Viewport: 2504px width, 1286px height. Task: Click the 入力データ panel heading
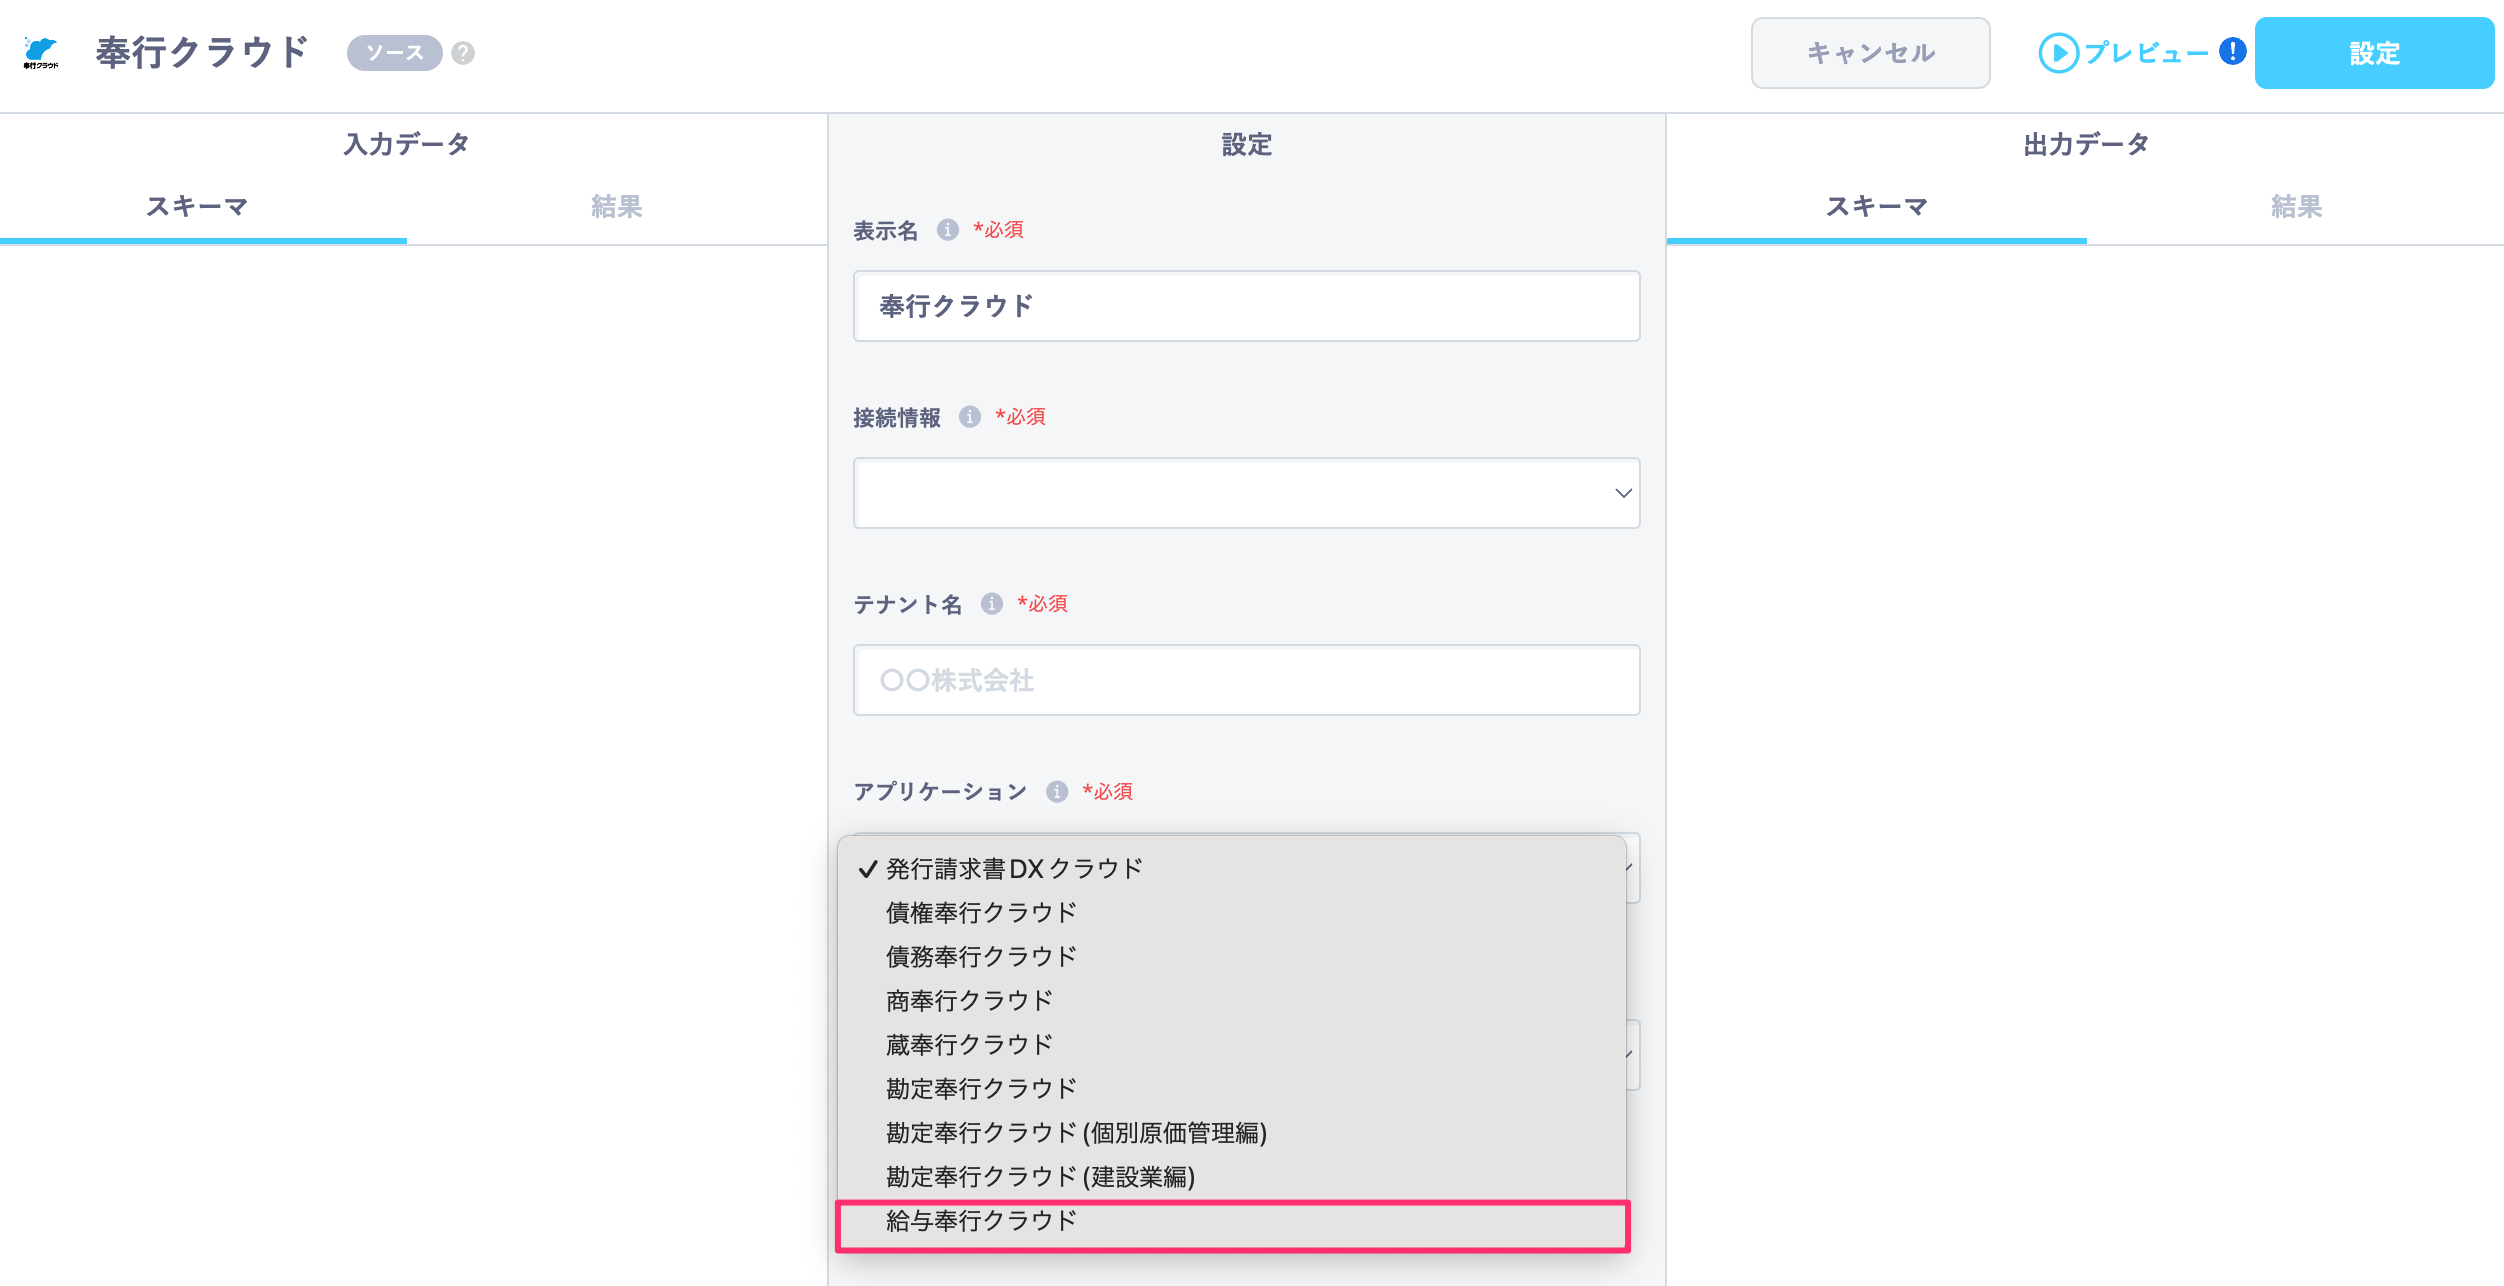click(x=407, y=144)
